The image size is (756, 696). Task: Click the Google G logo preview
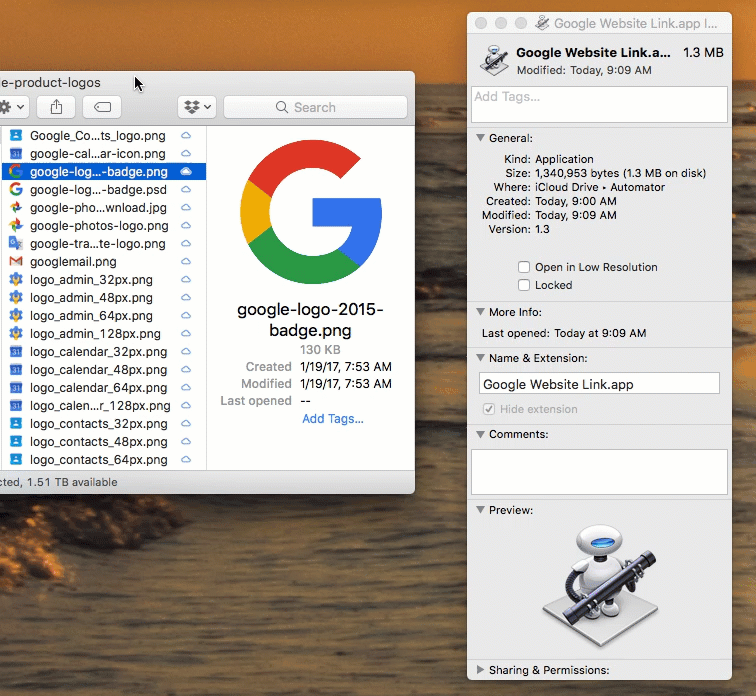pyautogui.click(x=311, y=213)
